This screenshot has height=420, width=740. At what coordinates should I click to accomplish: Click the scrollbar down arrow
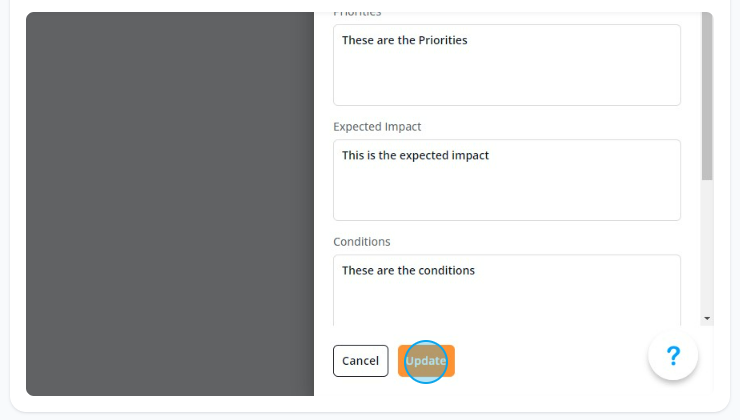point(707,319)
